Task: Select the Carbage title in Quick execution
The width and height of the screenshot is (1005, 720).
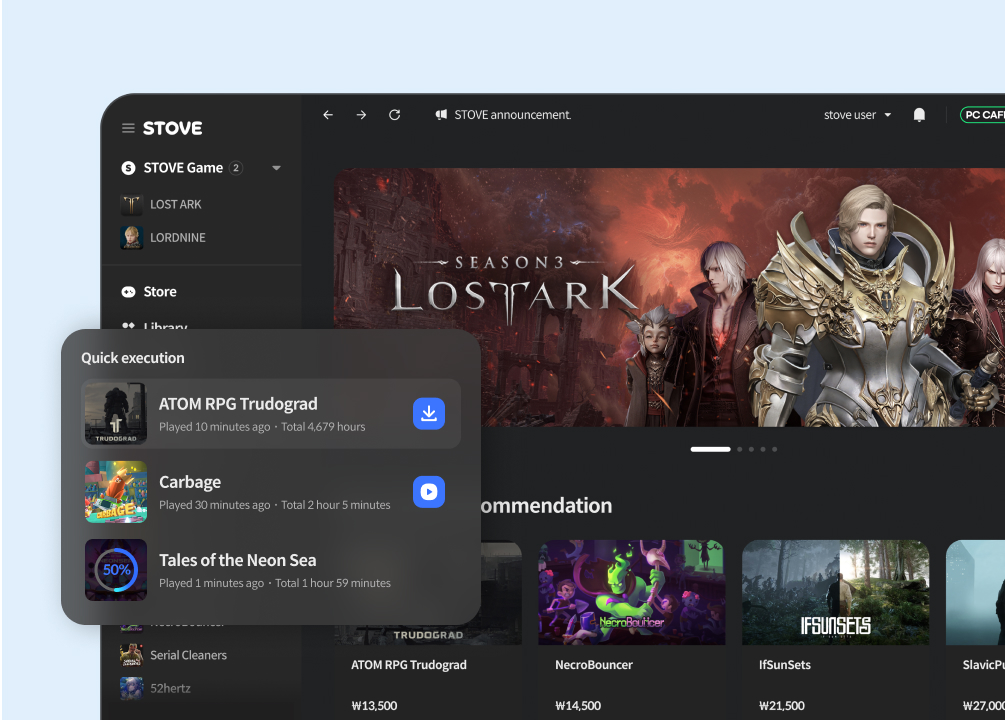Action: tap(190, 482)
